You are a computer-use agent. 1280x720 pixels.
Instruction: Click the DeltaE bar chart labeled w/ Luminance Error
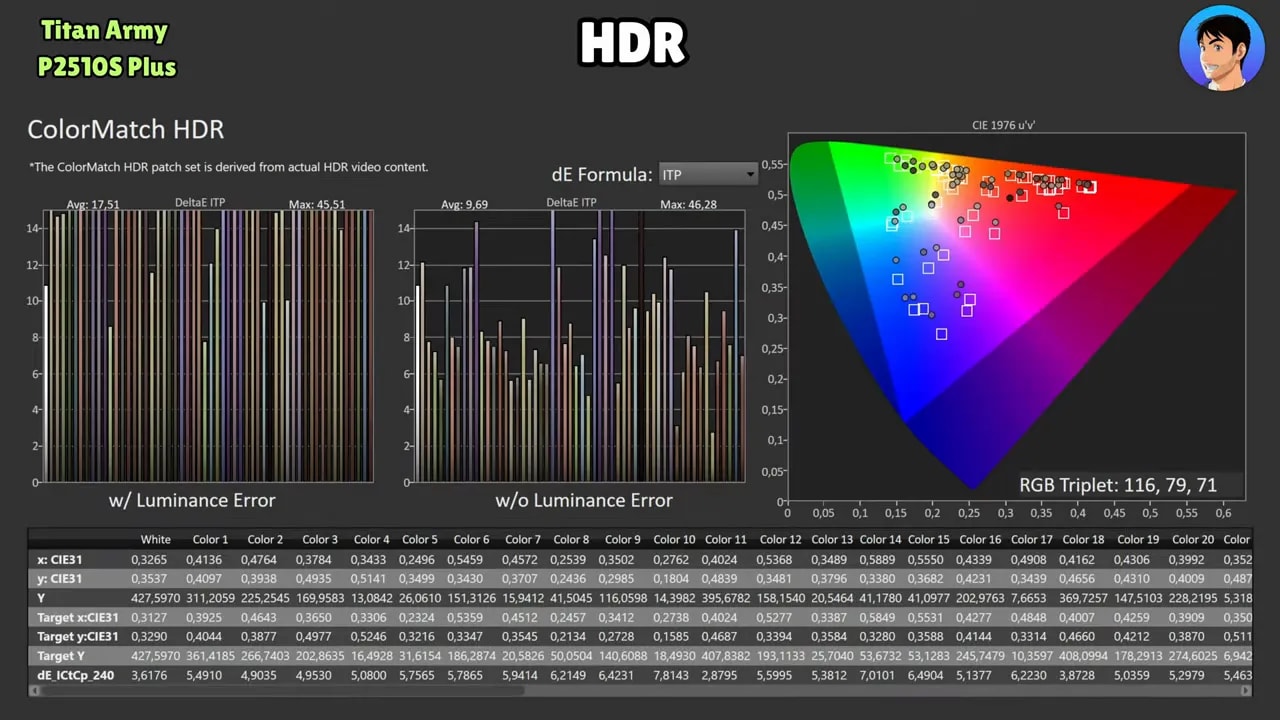tap(208, 346)
